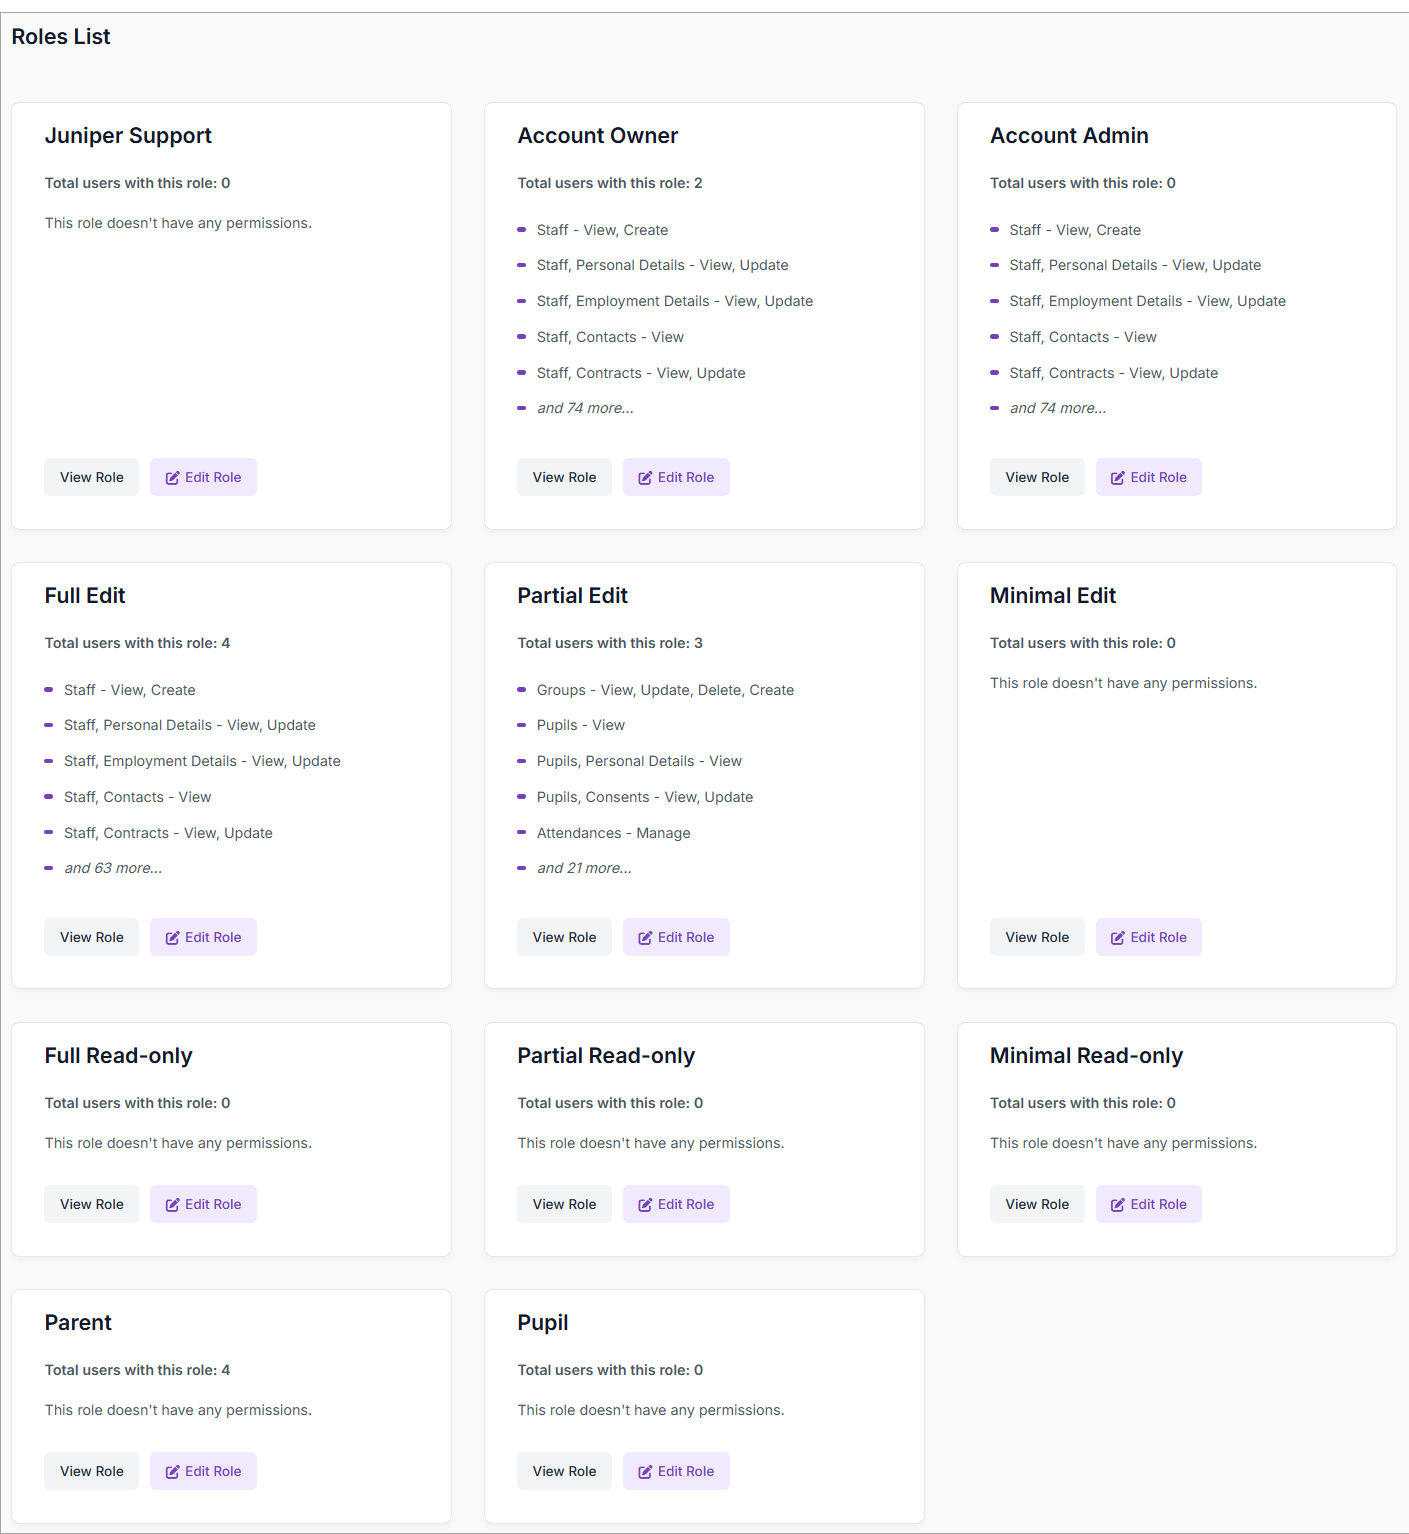The image size is (1409, 1534).
Task: Expand 'and 63 more...' in Full Edit
Action: pyautogui.click(x=113, y=868)
